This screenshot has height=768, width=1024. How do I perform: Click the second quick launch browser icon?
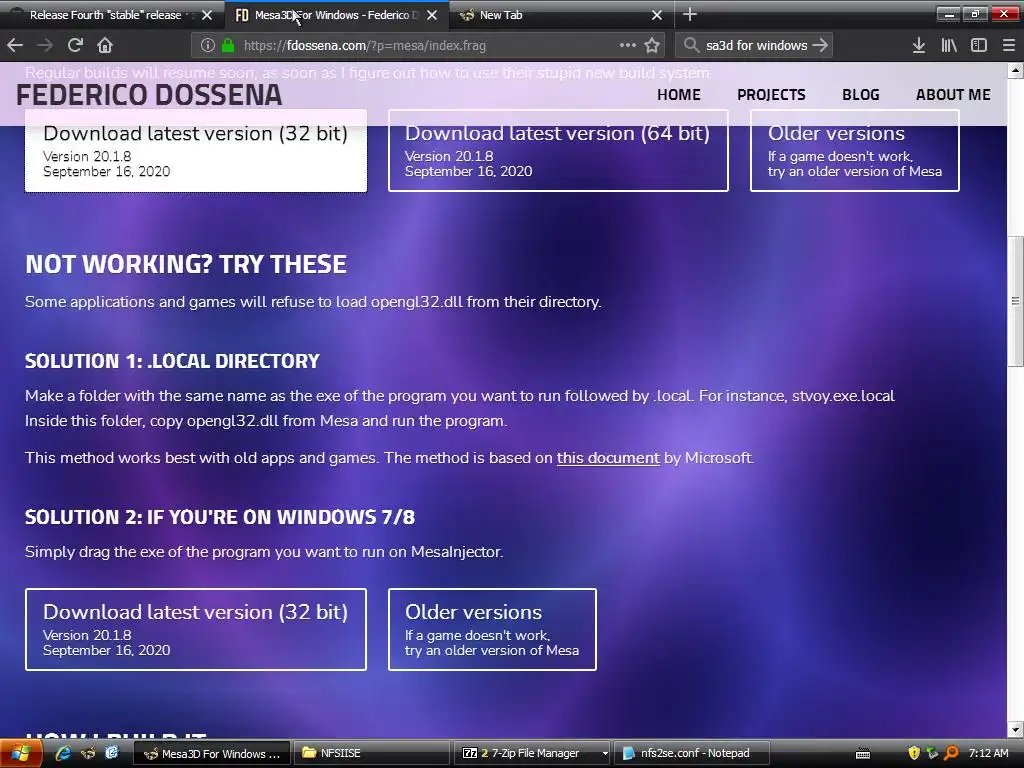coord(88,753)
